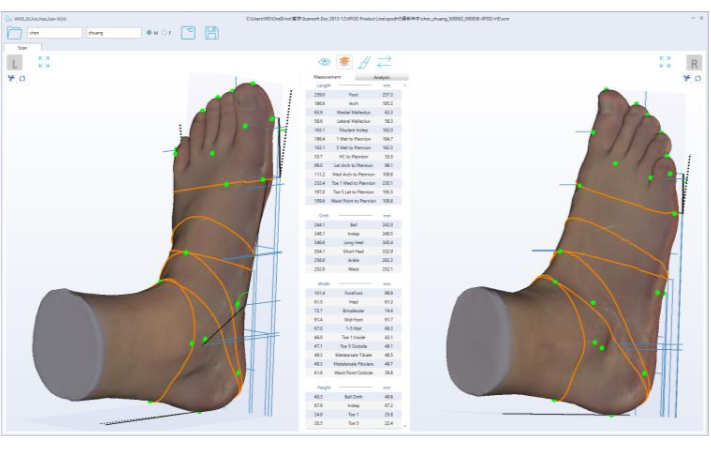Toggle the eye visibility icon
The height and width of the screenshot is (453, 711).
(x=325, y=62)
